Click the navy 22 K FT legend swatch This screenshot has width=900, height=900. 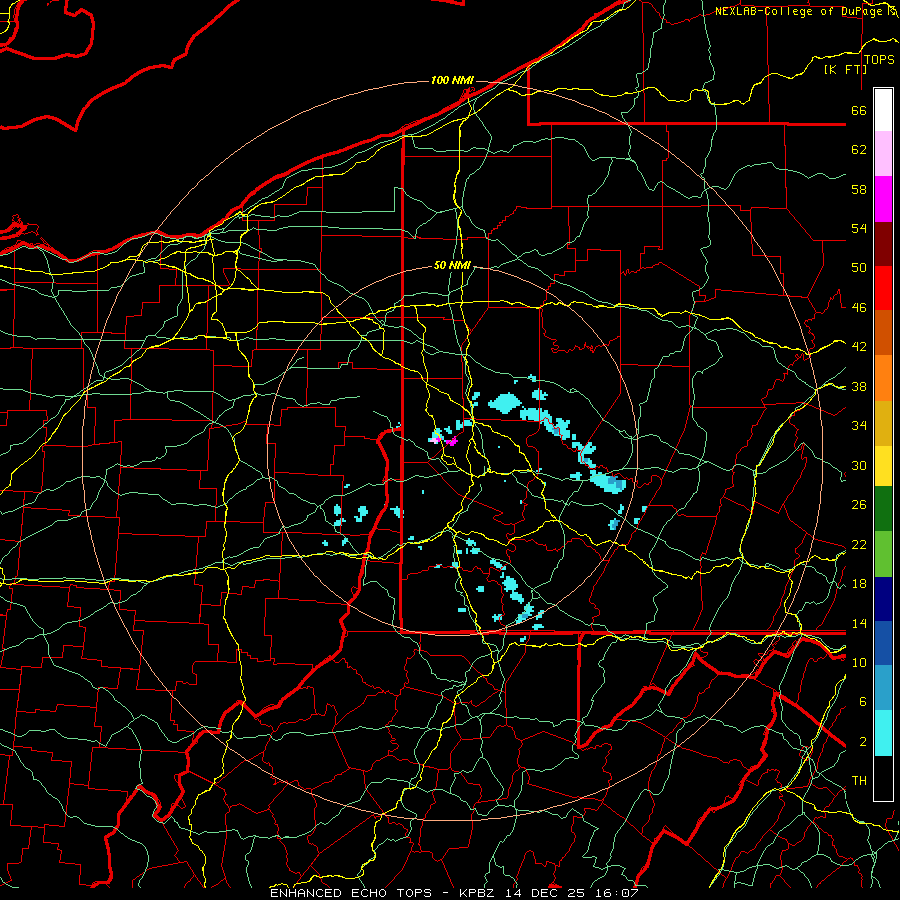883,599
